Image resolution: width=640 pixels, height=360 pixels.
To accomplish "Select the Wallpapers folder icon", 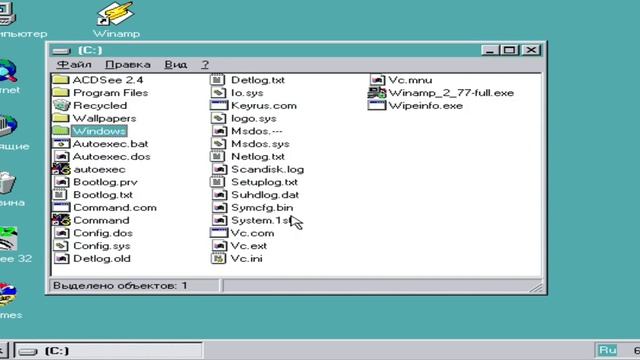I will [61, 118].
